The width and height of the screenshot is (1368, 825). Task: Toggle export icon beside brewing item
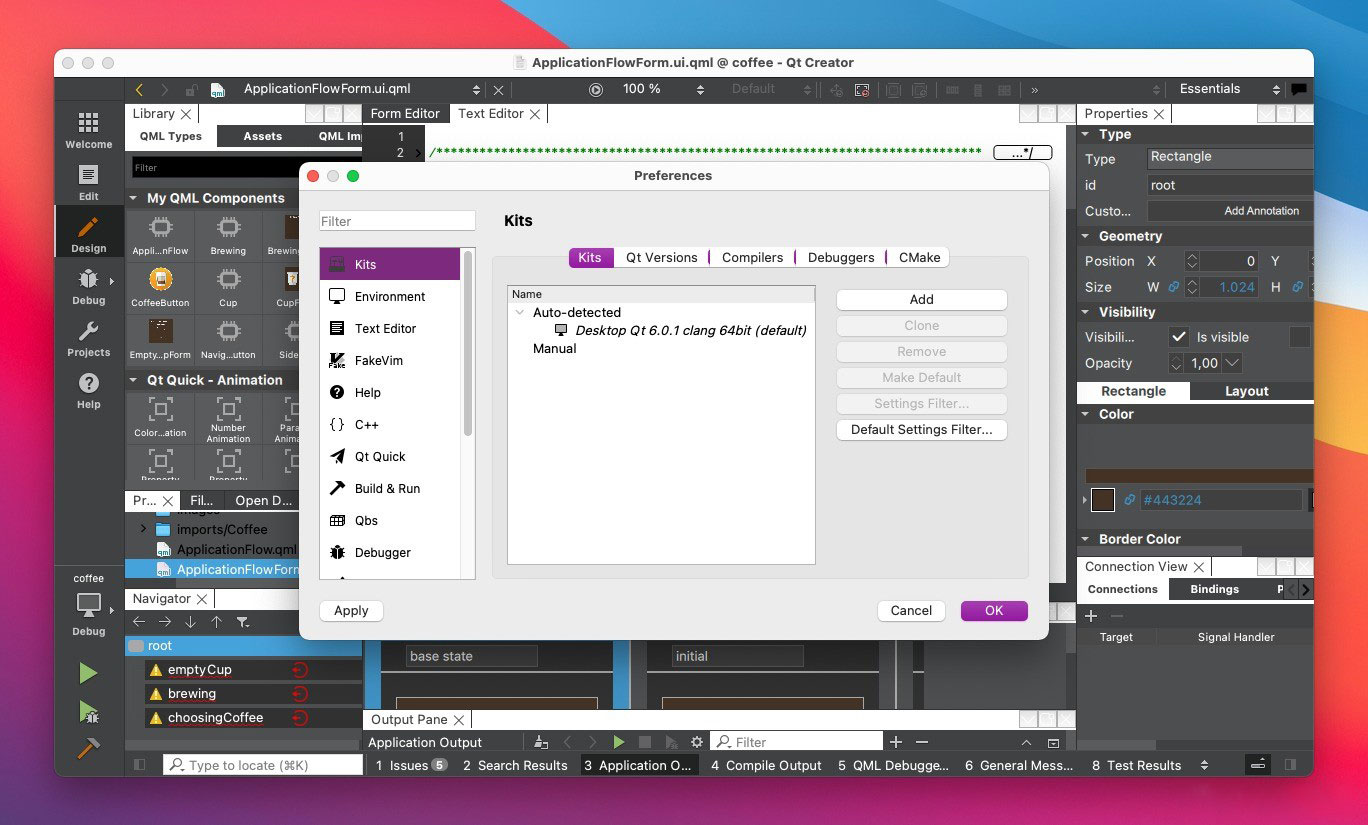click(299, 694)
